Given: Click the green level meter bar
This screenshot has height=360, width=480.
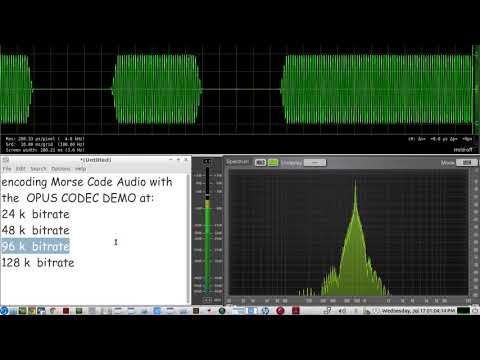Looking at the screenshot, I should click(x=207, y=247).
